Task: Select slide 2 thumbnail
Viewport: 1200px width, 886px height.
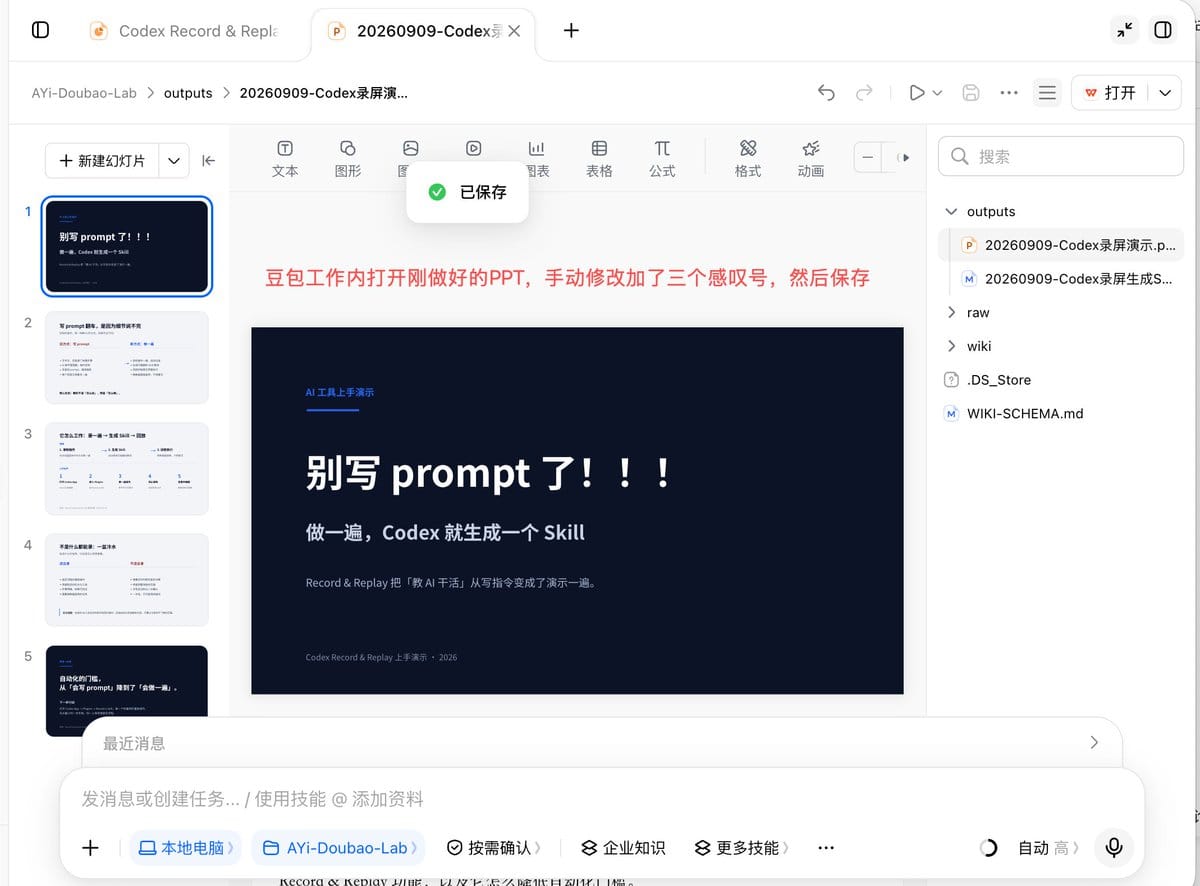Action: 127,357
